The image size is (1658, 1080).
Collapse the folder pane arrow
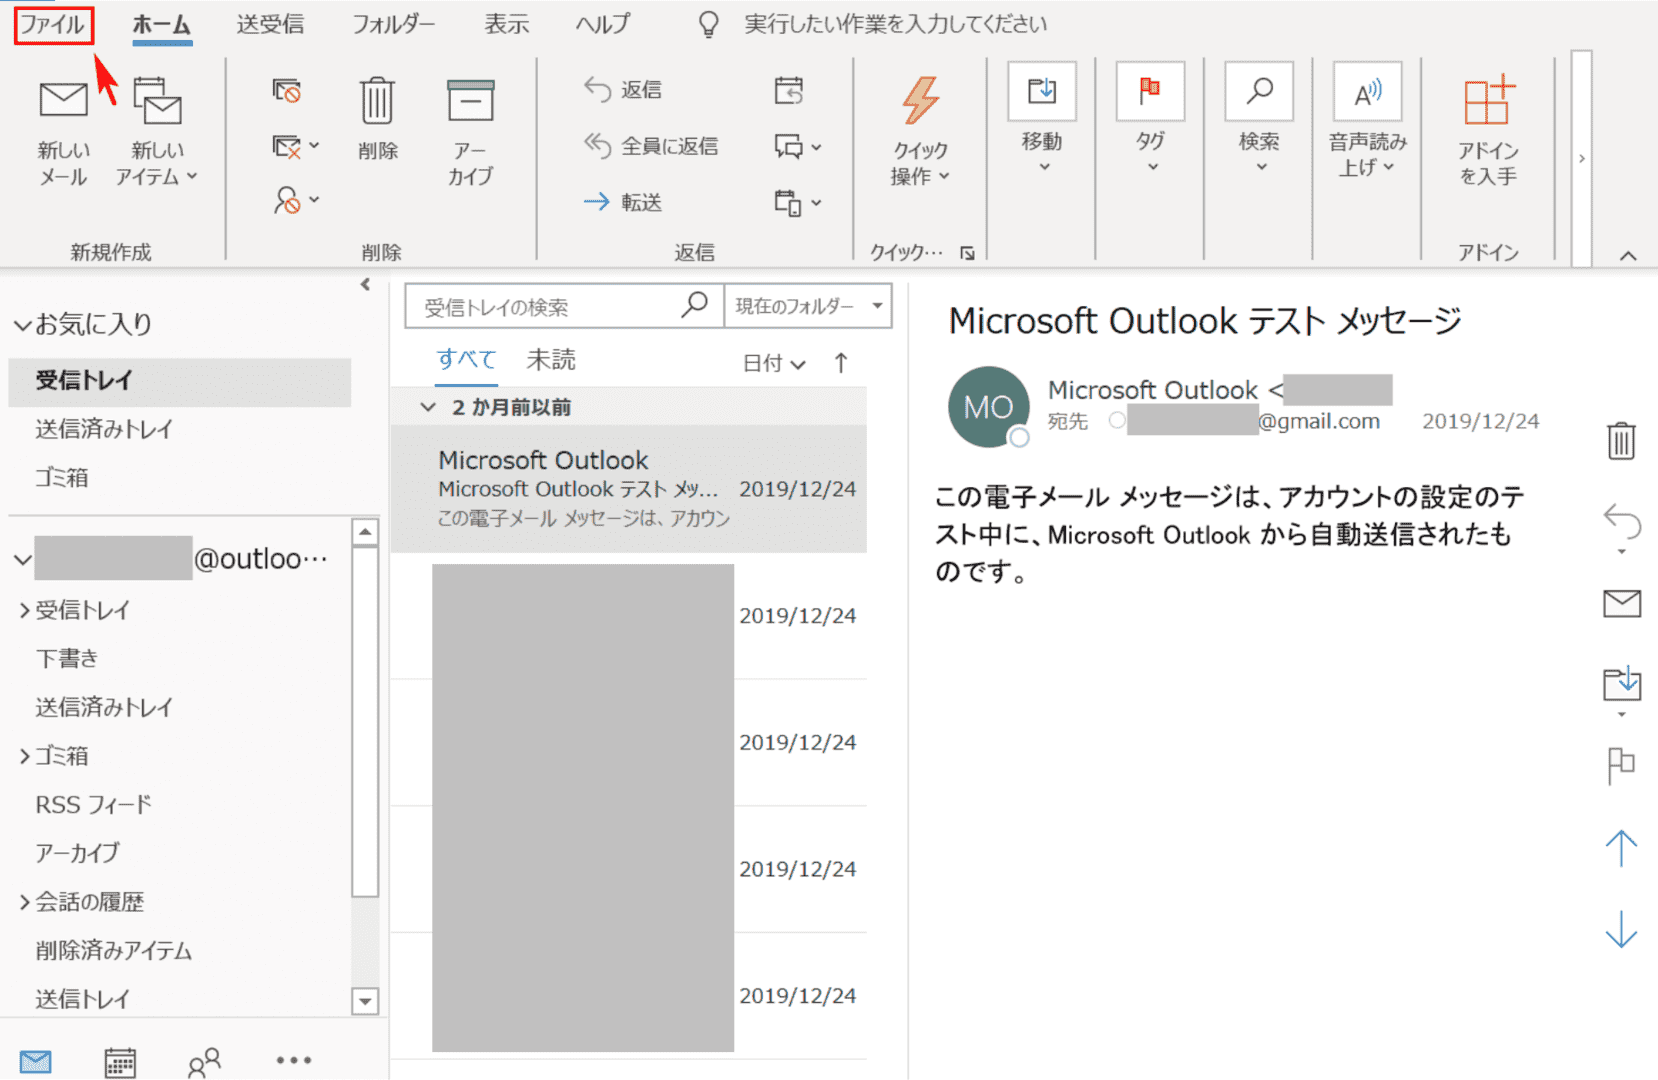(x=365, y=285)
